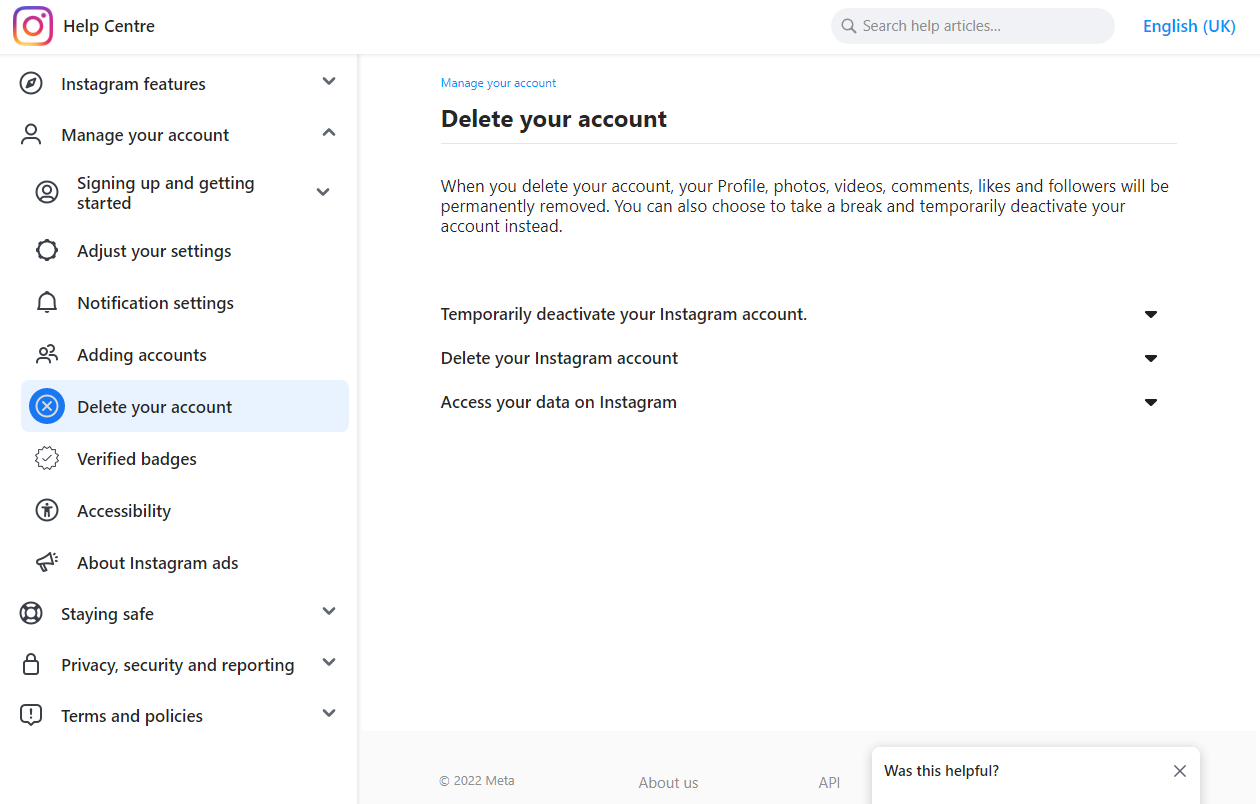Collapse Manage your account chevron

click(x=329, y=133)
